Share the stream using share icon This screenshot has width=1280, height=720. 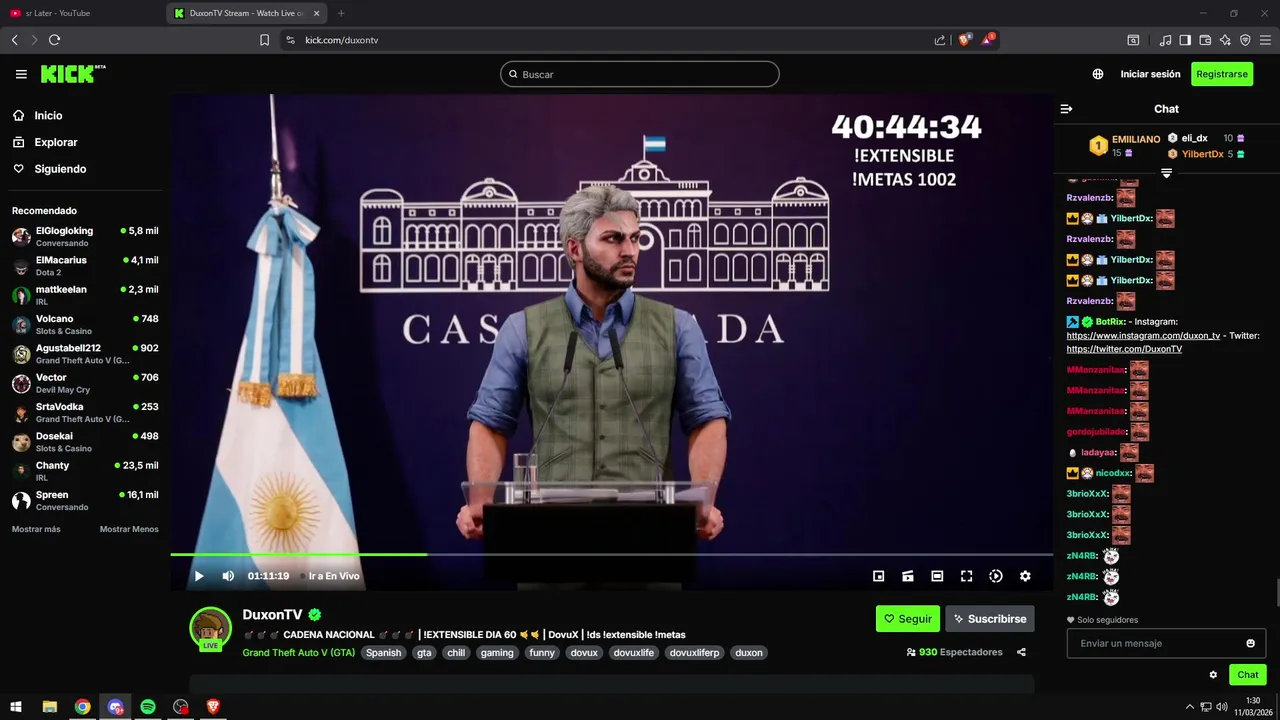pyautogui.click(x=1021, y=652)
